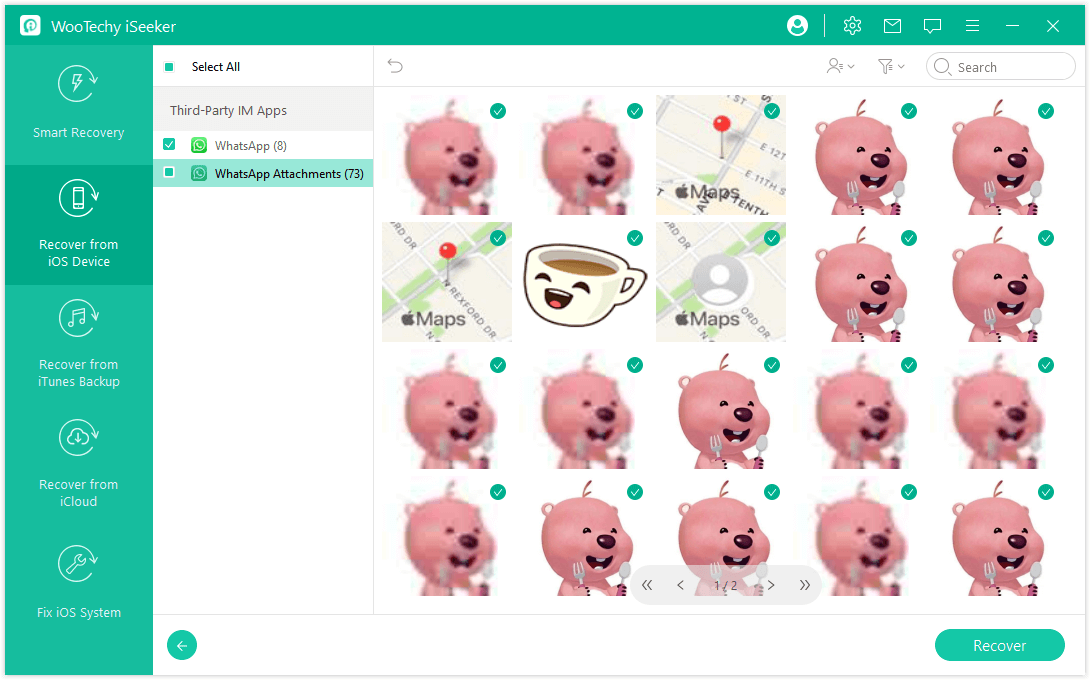Check the WhatsApp Attachments (73) checkbox
Viewport: 1090px width, 680px height.
point(169,173)
